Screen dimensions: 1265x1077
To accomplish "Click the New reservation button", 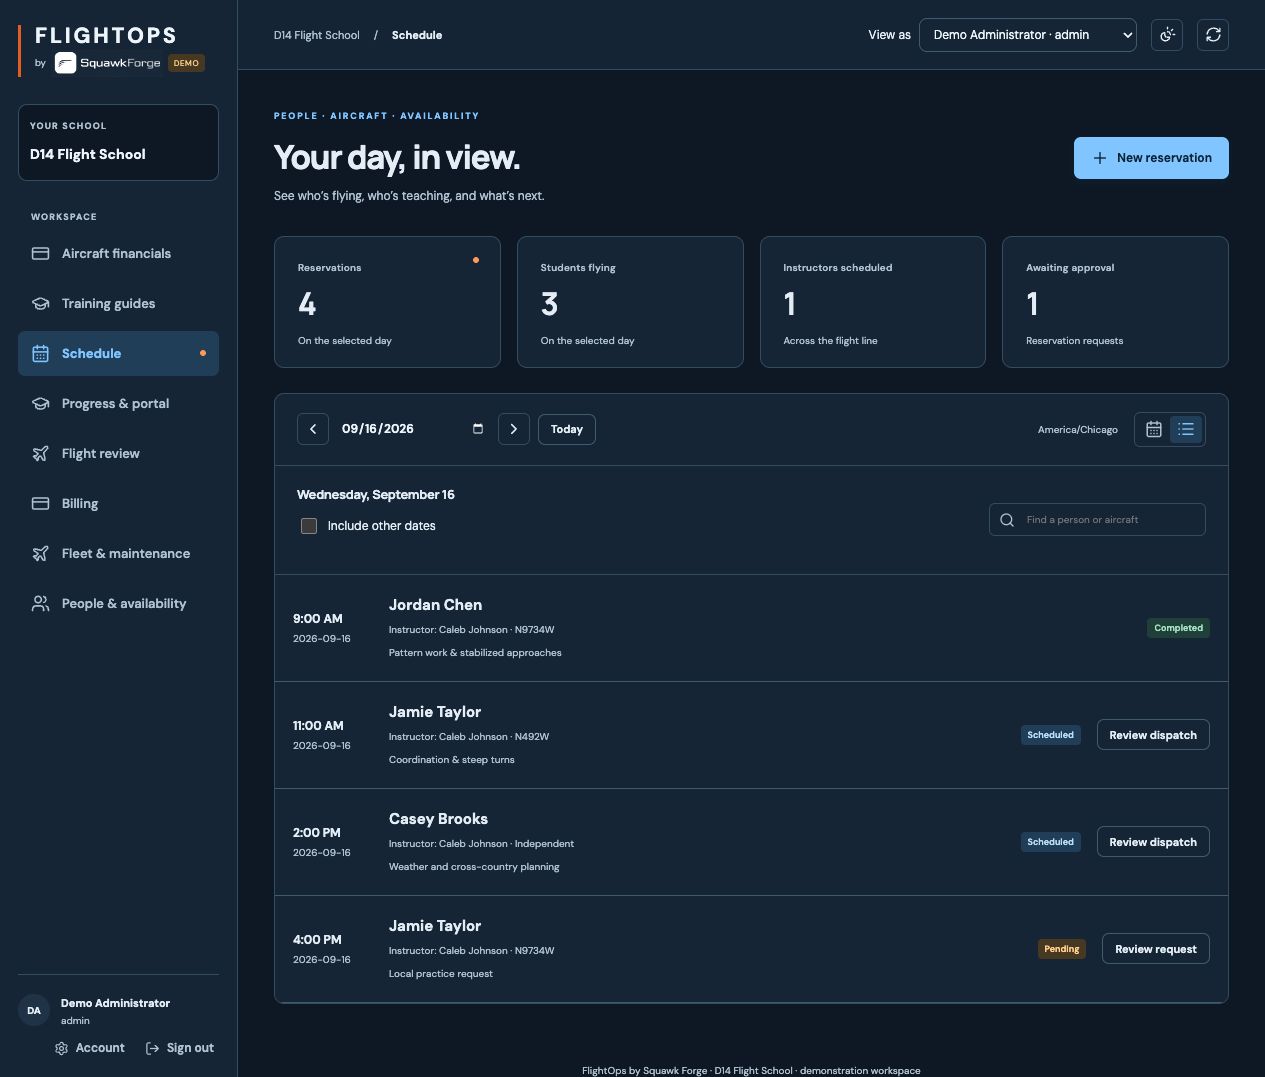I will (1151, 158).
